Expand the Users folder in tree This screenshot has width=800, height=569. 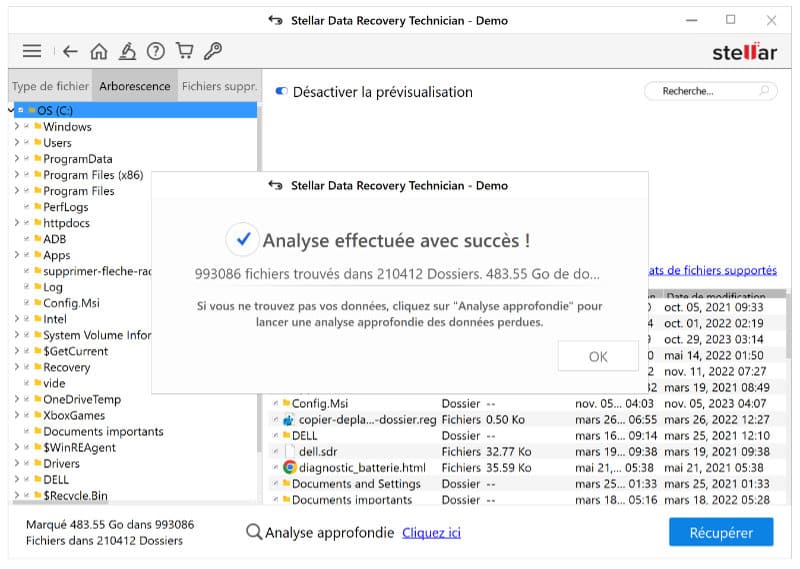(x=16, y=143)
